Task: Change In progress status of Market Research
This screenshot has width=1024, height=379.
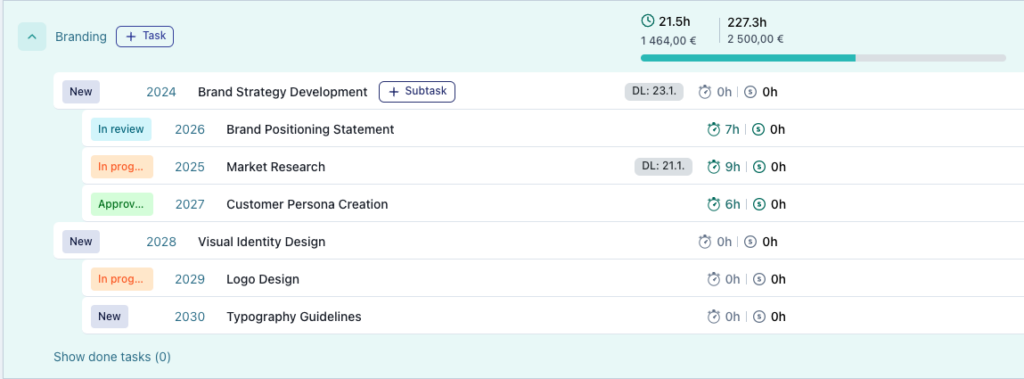Action: tap(121, 167)
